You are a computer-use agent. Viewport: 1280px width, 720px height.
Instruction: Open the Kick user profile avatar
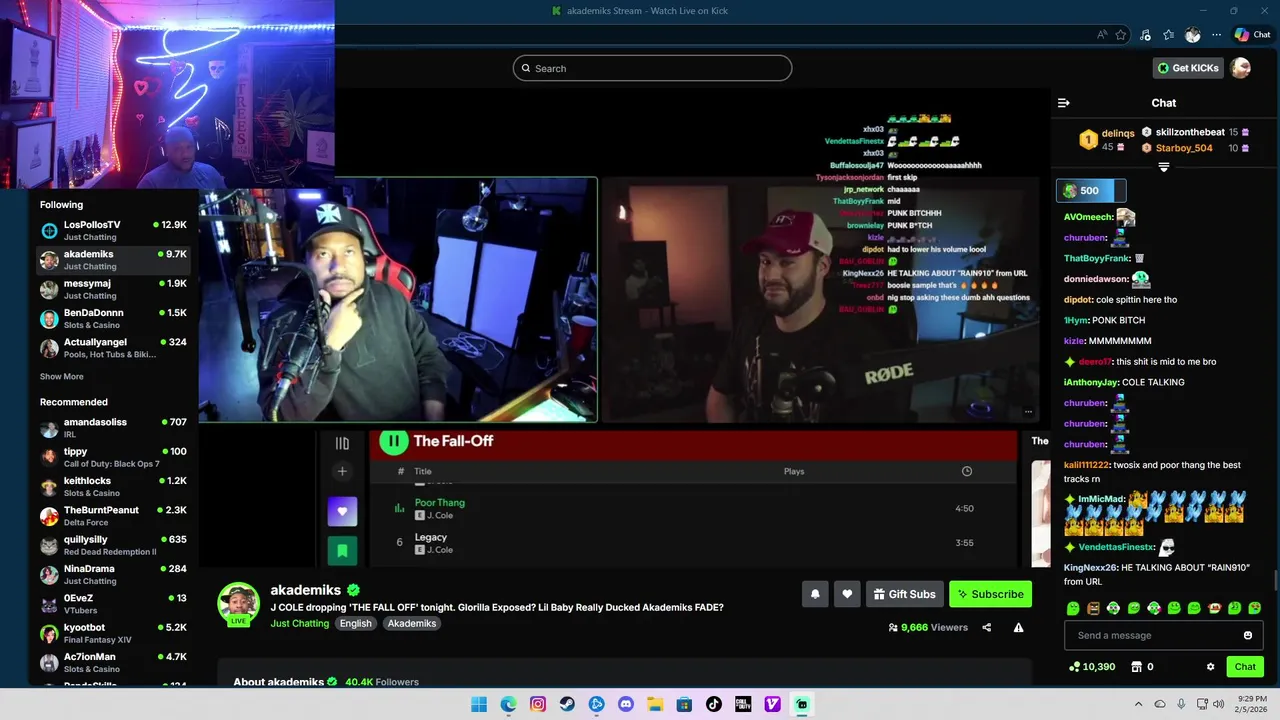tap(1241, 68)
